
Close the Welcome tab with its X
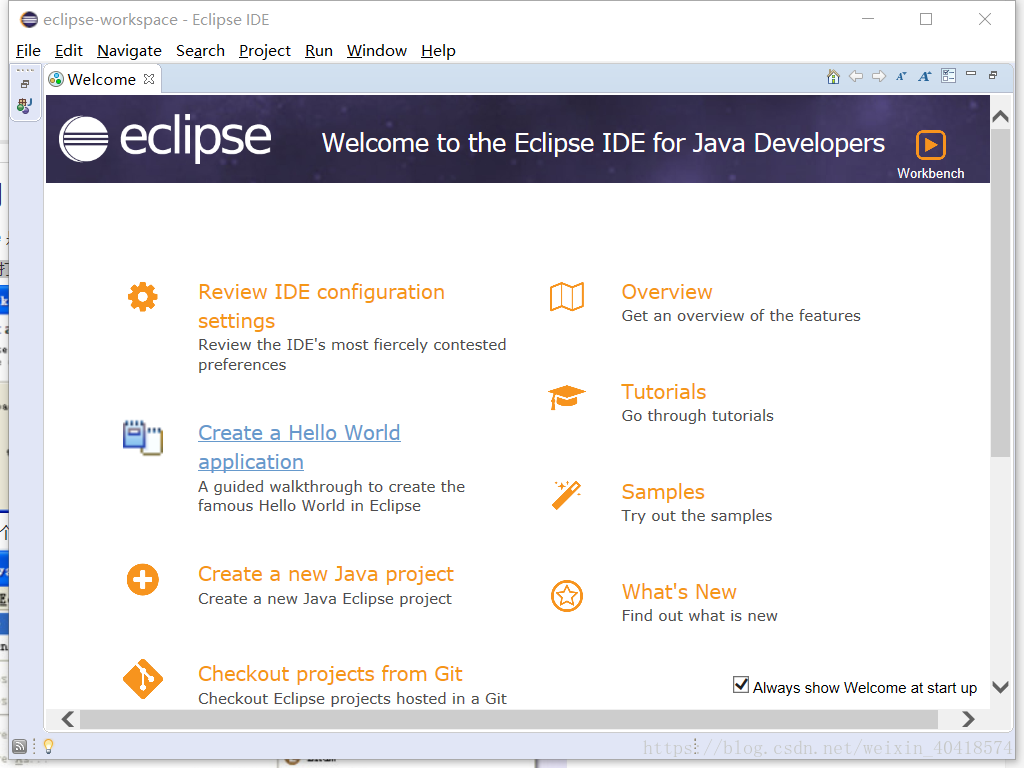tap(149, 79)
